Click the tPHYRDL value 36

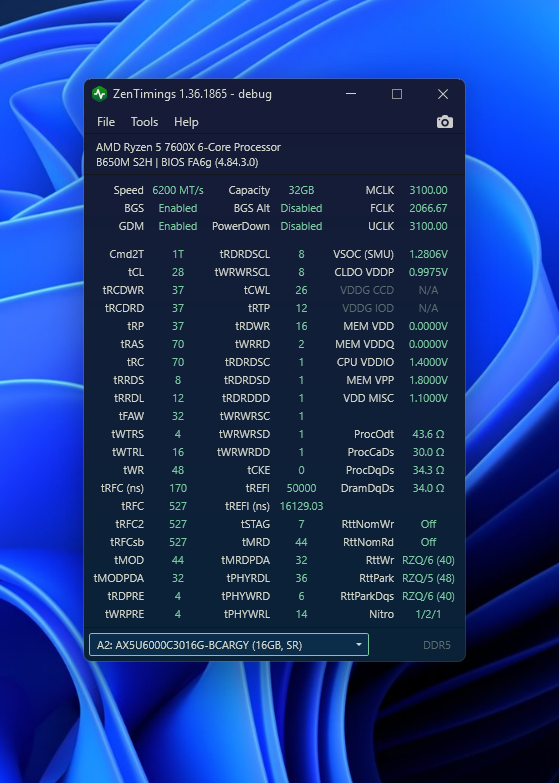(x=301, y=578)
